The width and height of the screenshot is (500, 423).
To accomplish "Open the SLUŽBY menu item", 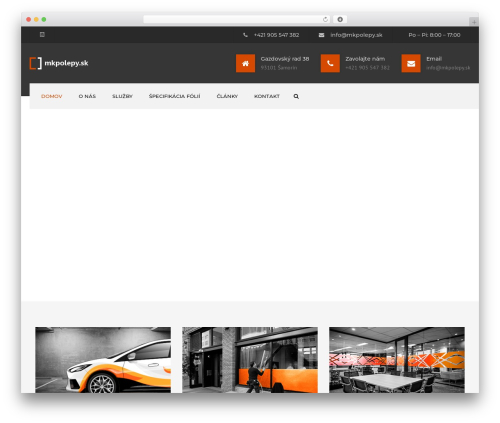I will coord(122,96).
